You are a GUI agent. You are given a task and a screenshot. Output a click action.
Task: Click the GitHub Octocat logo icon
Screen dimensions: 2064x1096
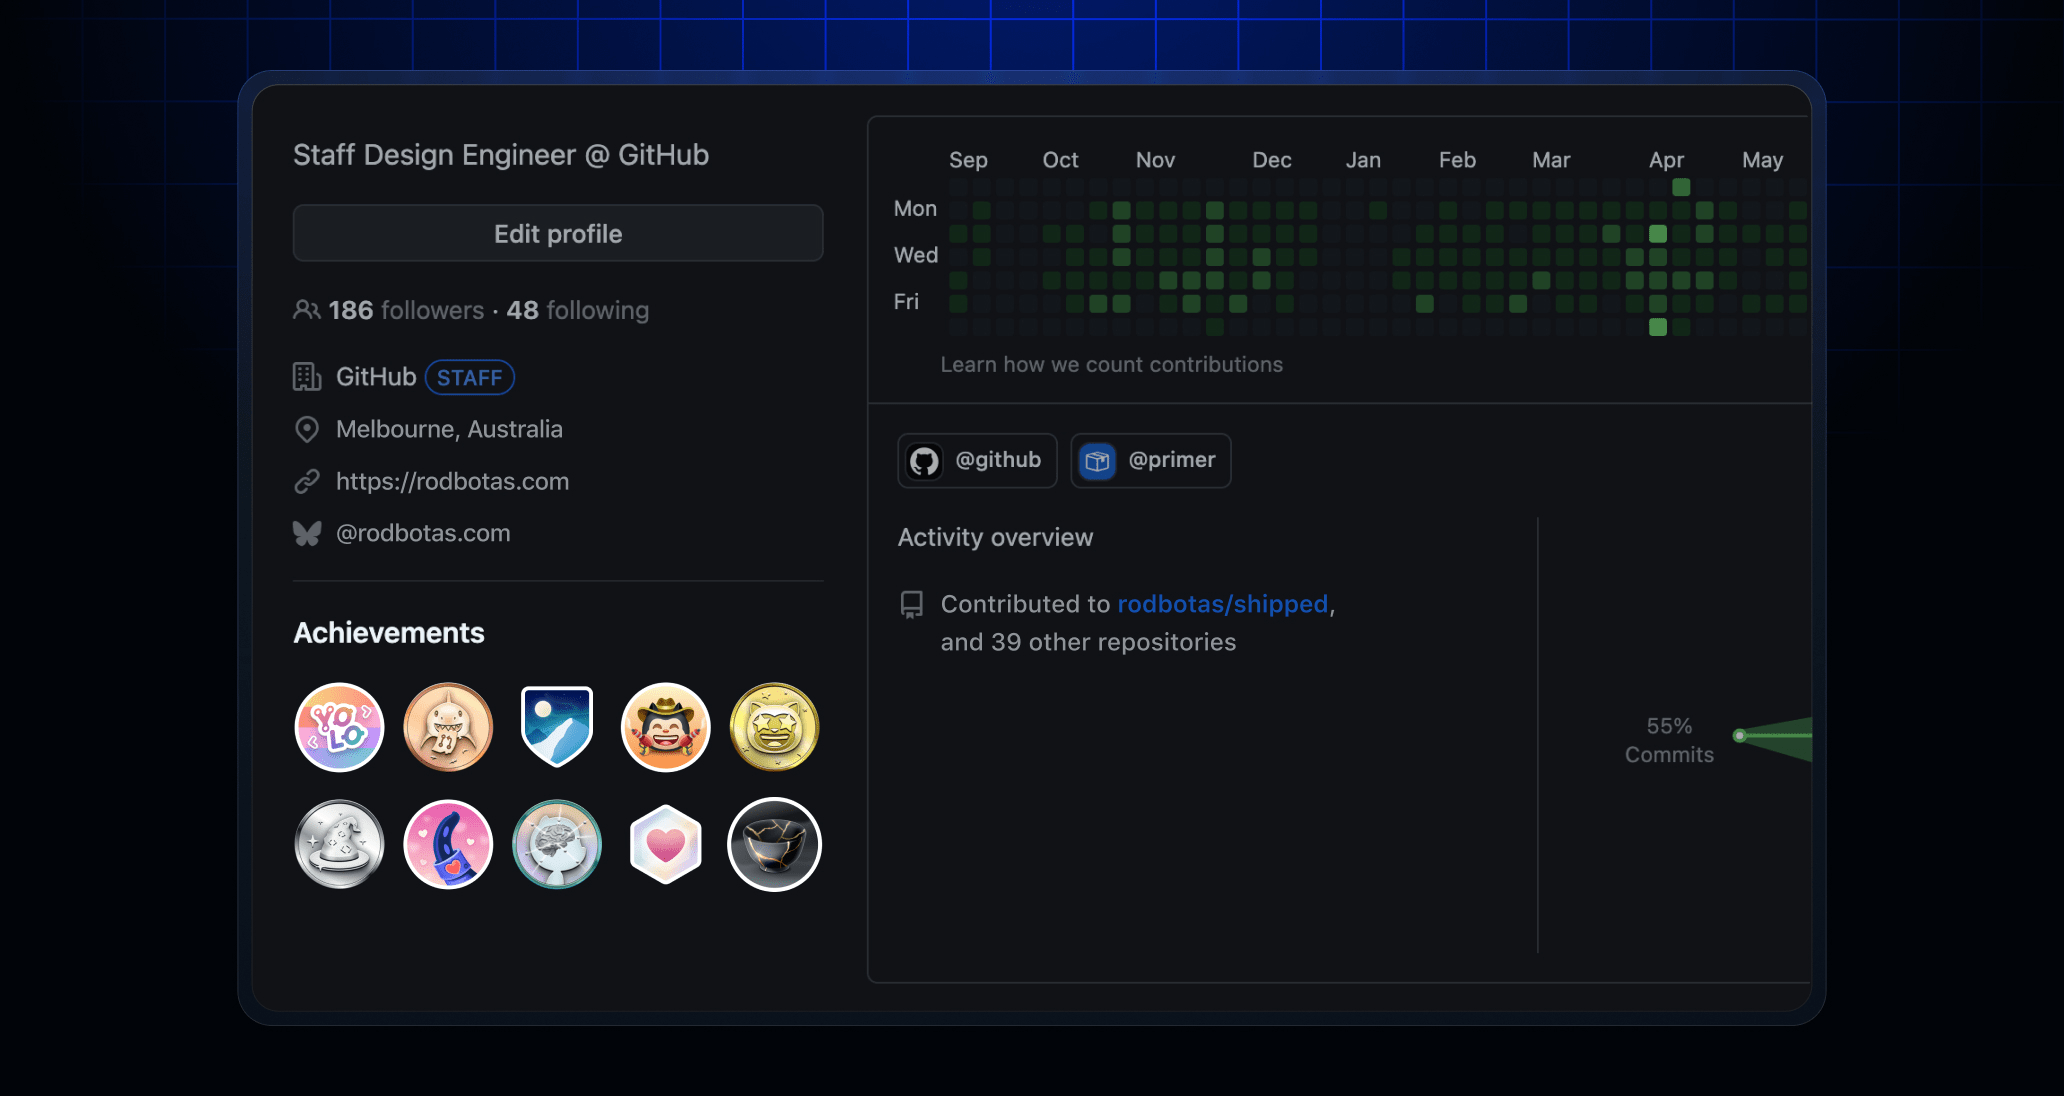[x=924, y=461]
